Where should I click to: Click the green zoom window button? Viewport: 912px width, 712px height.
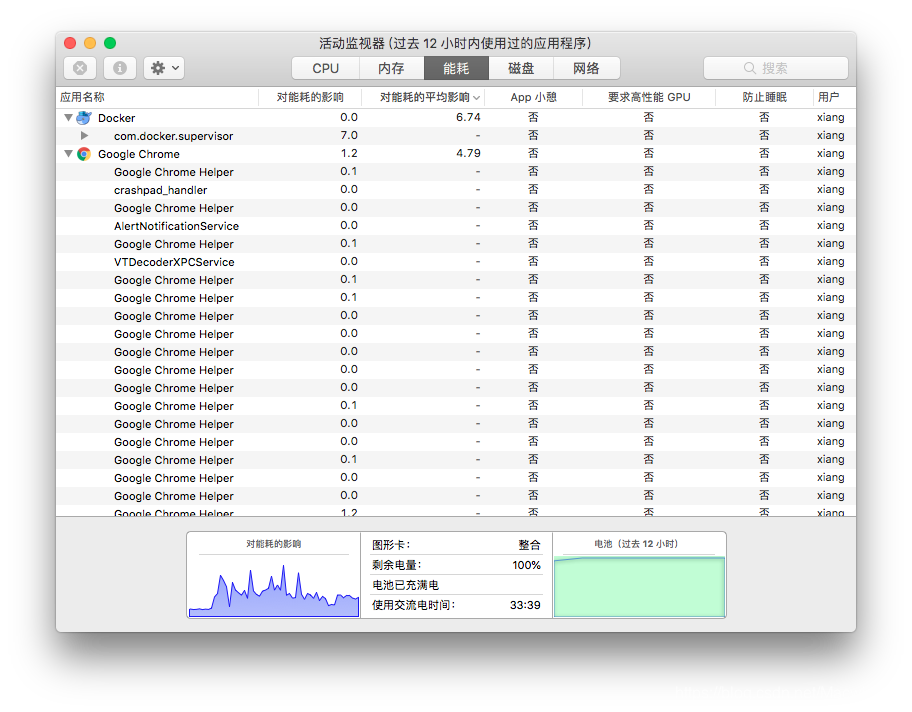pos(110,43)
